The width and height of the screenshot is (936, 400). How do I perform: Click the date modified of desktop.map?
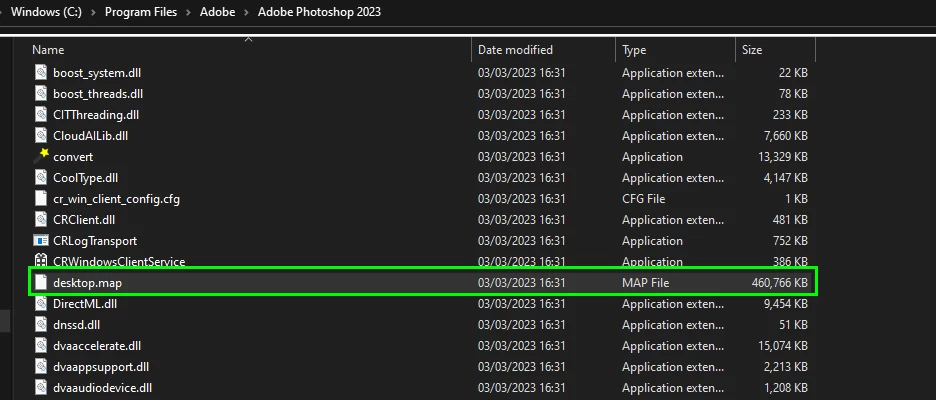pos(522,283)
